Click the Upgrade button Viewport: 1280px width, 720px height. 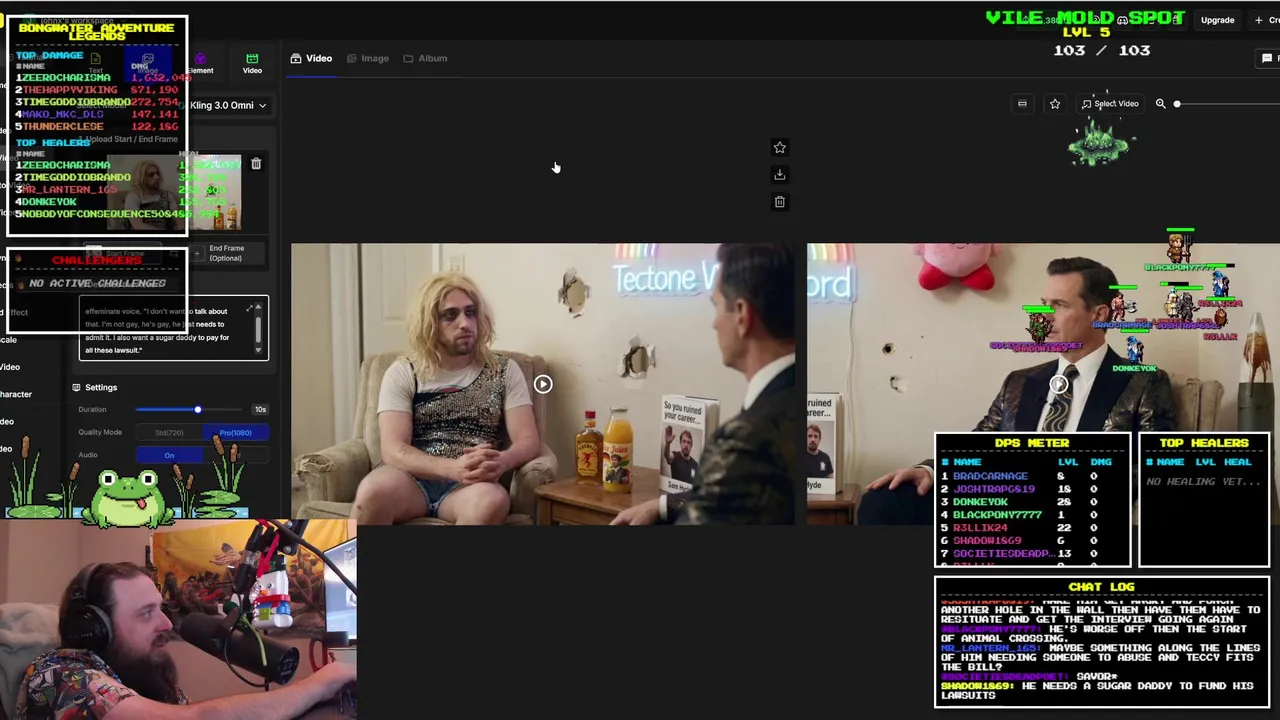click(x=1217, y=20)
